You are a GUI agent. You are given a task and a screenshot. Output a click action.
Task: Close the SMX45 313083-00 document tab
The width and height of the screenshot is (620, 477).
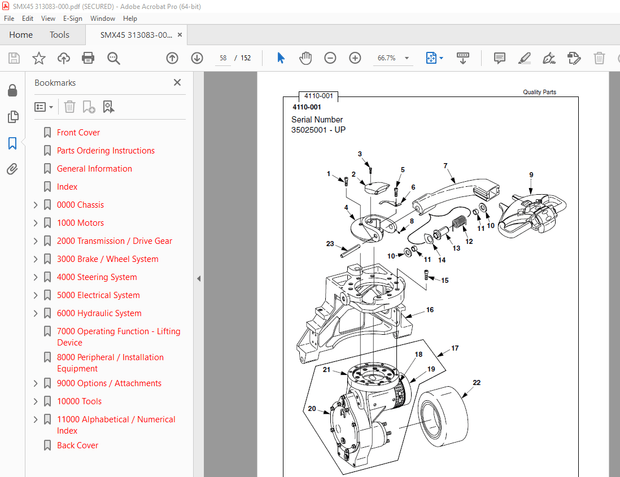(180, 35)
